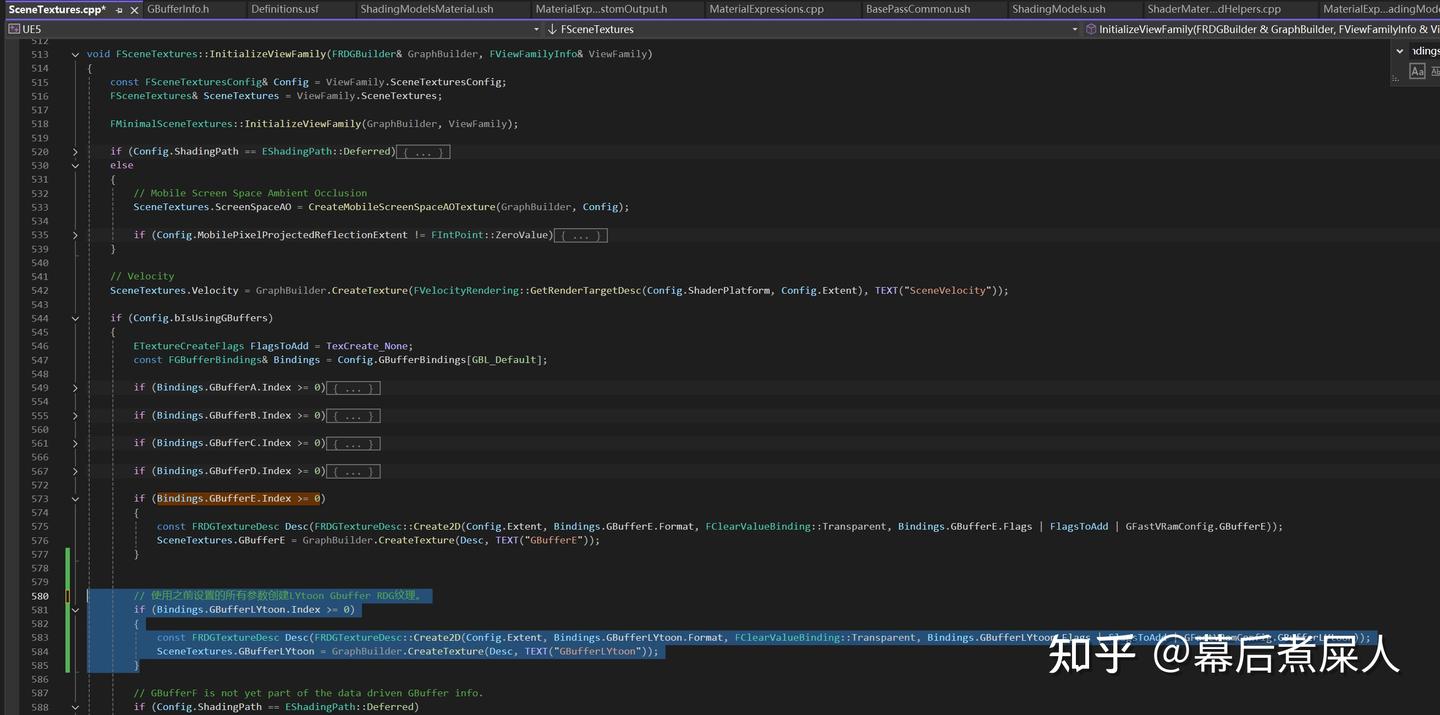Click the match-whole-word icon in Find box

pos(1436,70)
